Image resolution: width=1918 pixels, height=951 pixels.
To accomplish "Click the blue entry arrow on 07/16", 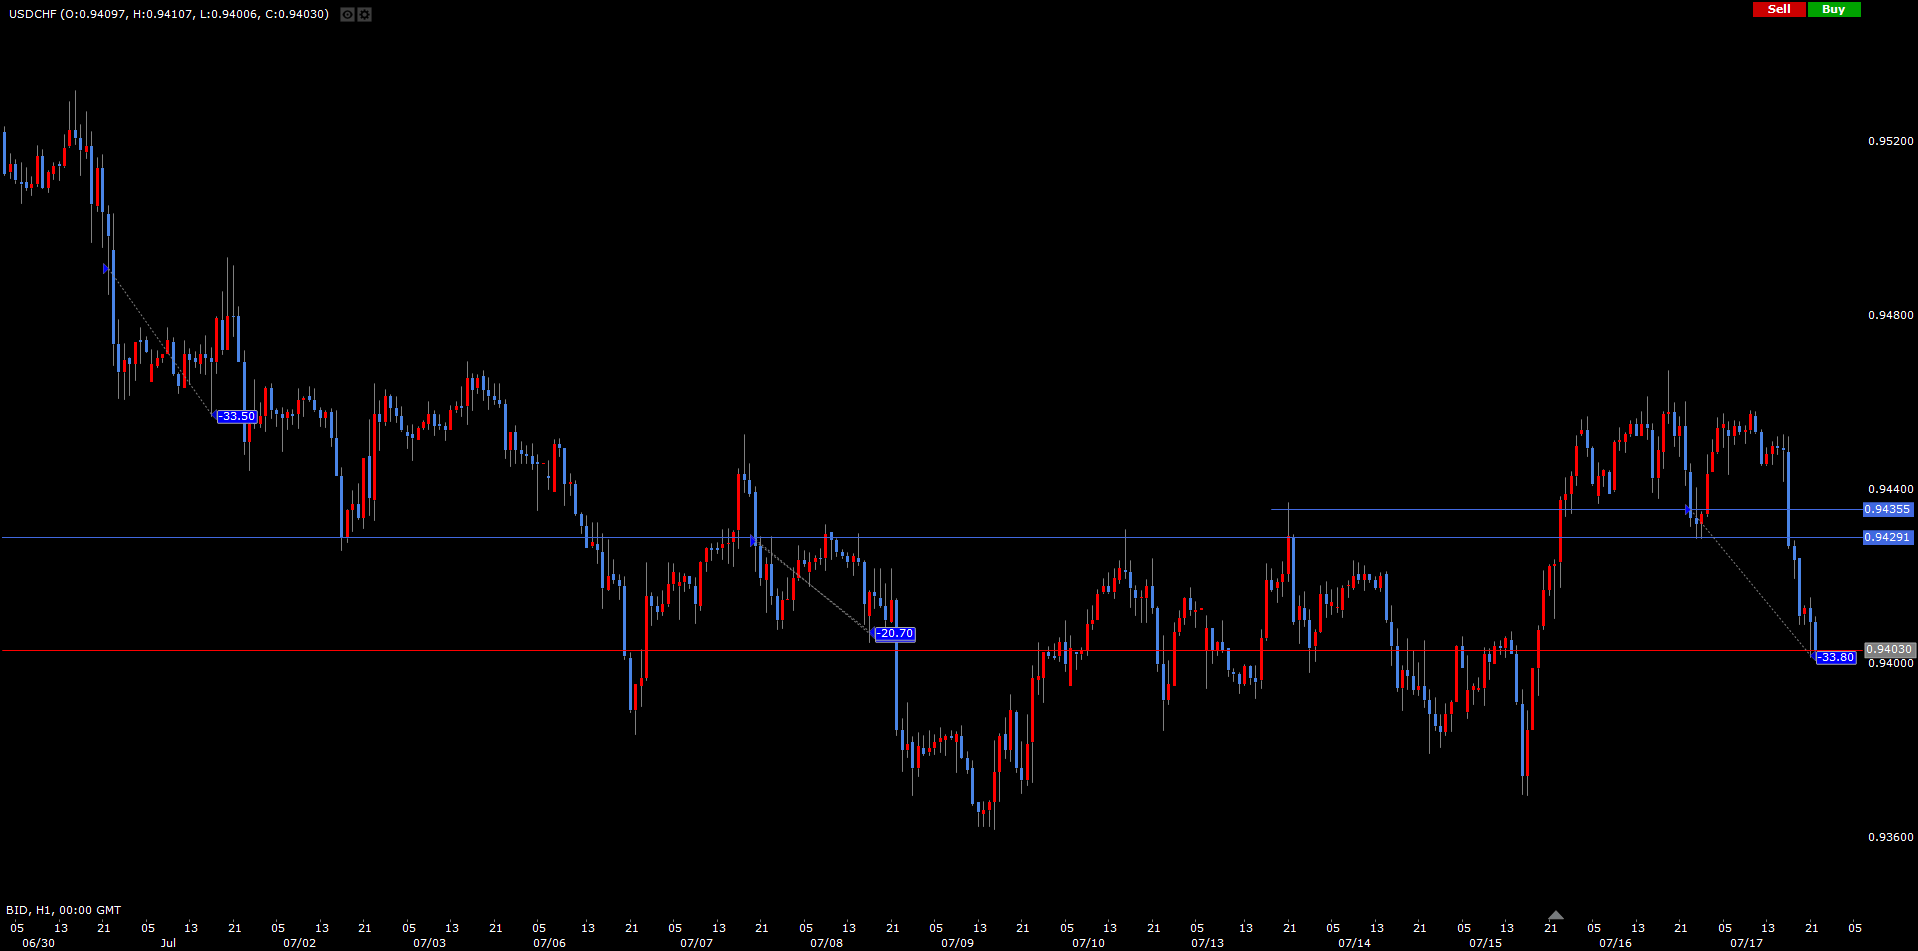I will pyautogui.click(x=1688, y=510).
